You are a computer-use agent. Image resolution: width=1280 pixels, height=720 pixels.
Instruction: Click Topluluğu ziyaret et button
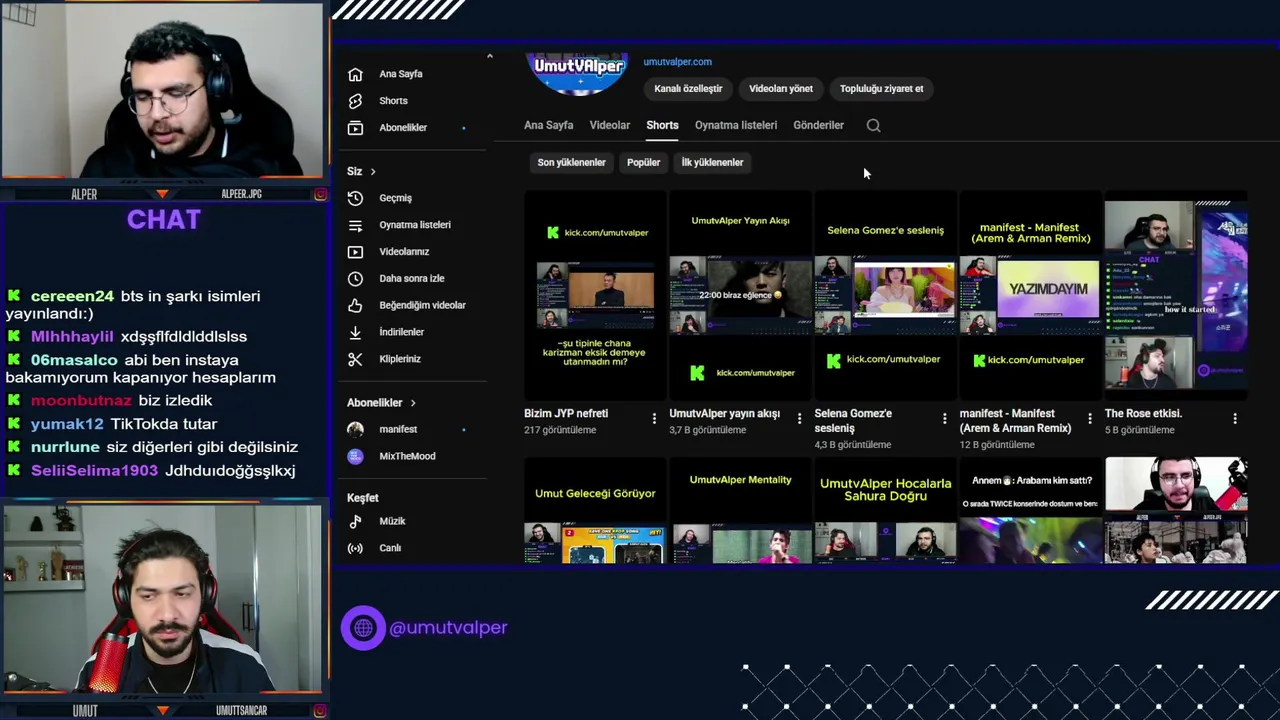pos(881,89)
